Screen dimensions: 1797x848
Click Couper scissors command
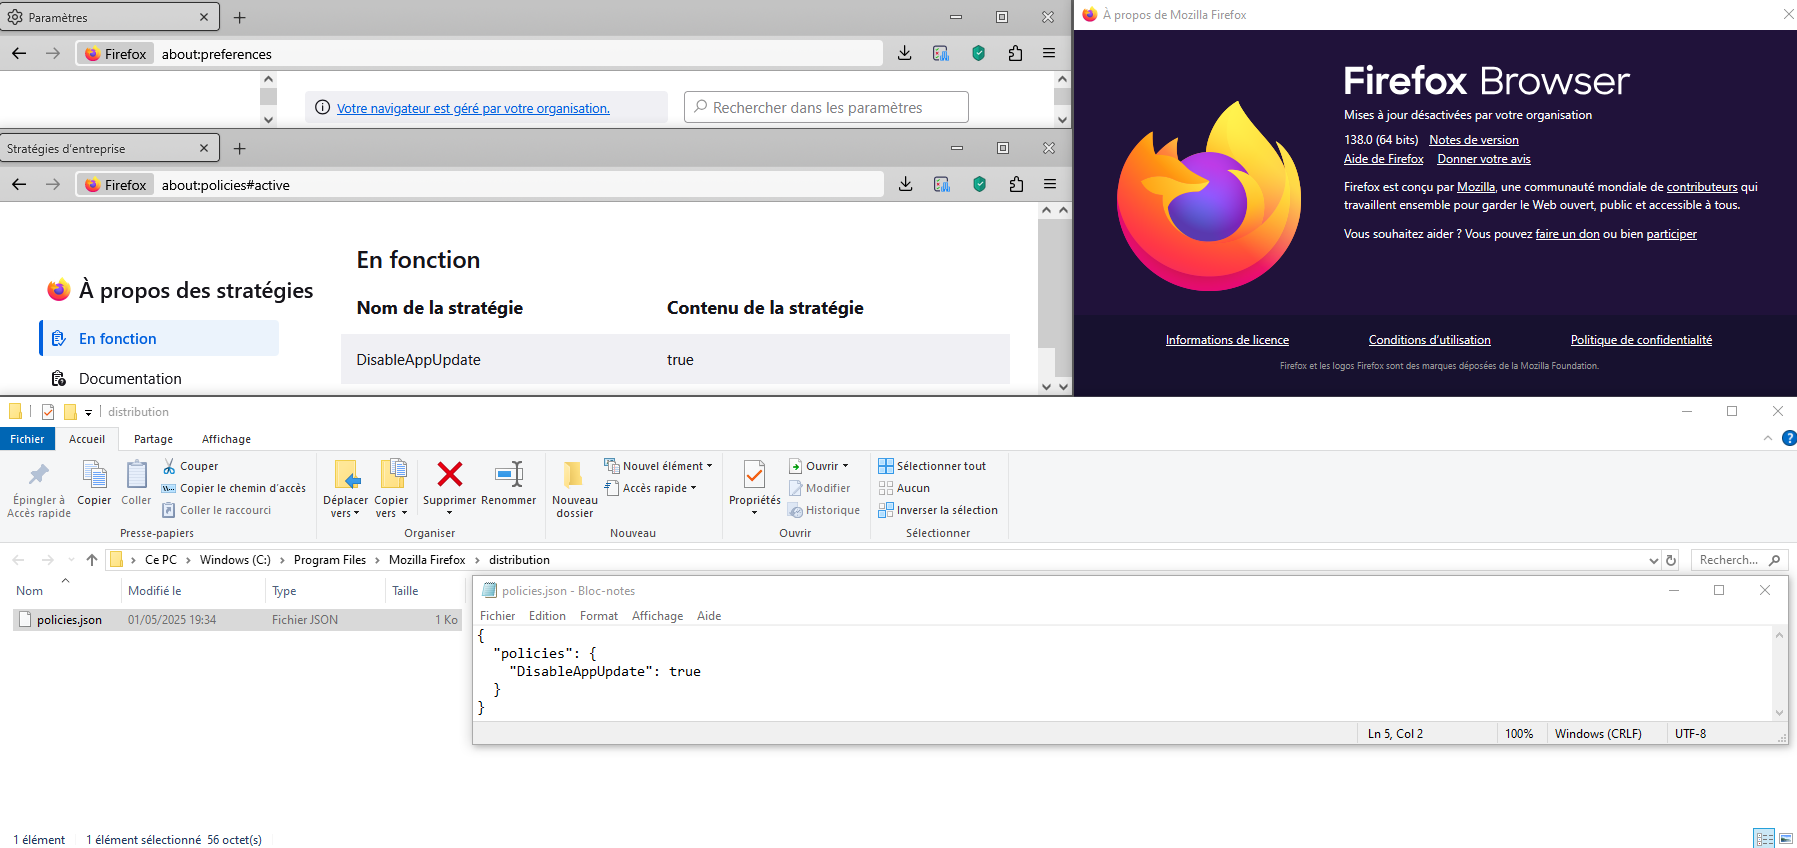190,466
